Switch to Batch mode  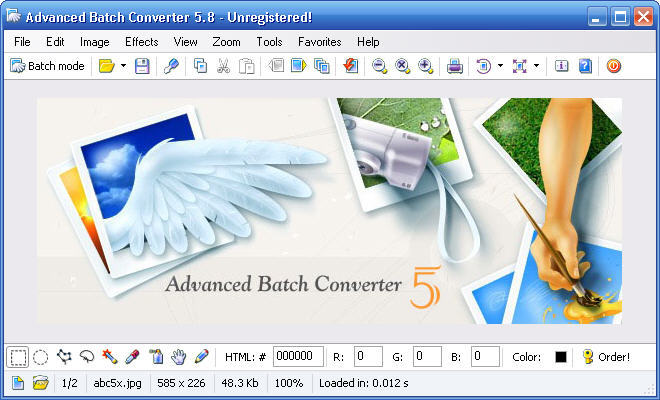[47, 66]
